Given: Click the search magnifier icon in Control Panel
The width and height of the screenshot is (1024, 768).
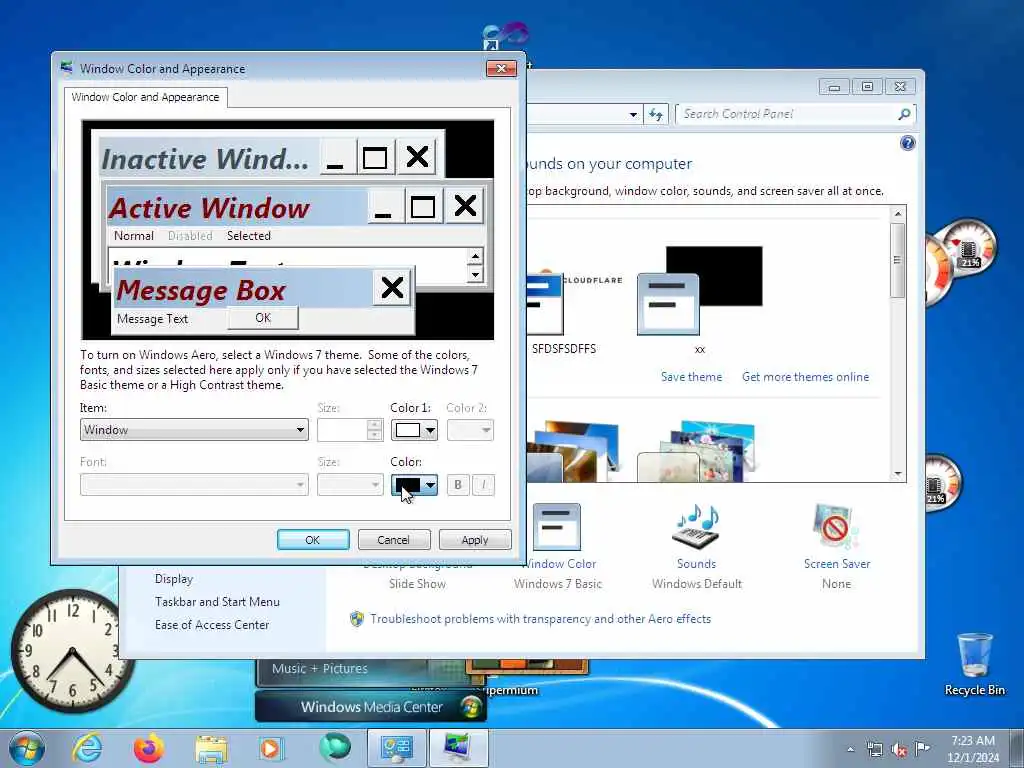Looking at the screenshot, I should click(x=904, y=114).
